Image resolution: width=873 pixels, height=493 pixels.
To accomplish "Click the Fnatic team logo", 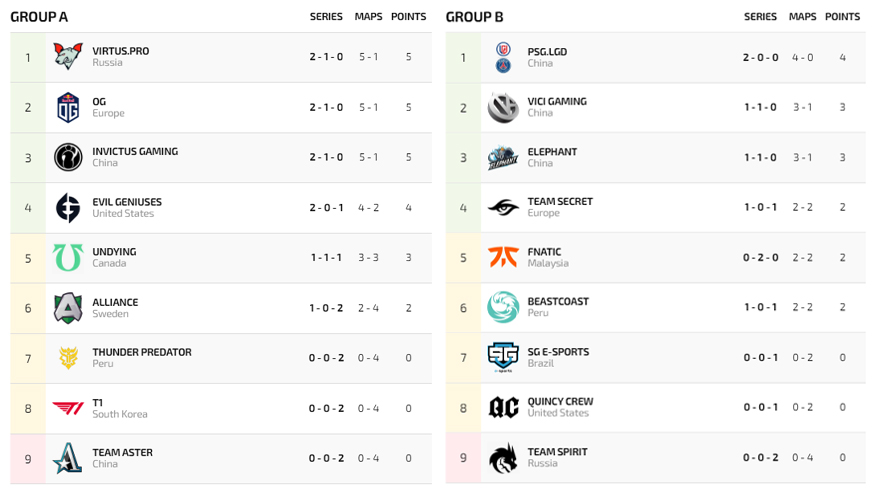I will (x=503, y=257).
